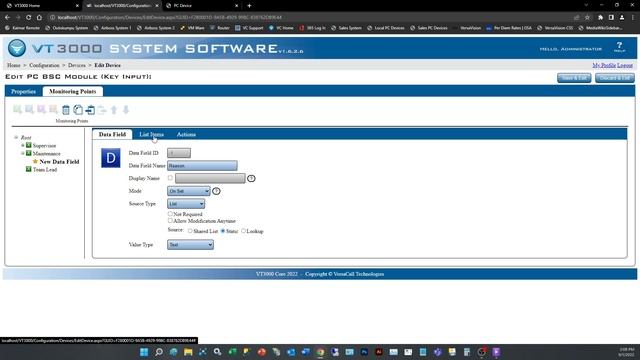Open taskbar Search icon

coord(159,352)
